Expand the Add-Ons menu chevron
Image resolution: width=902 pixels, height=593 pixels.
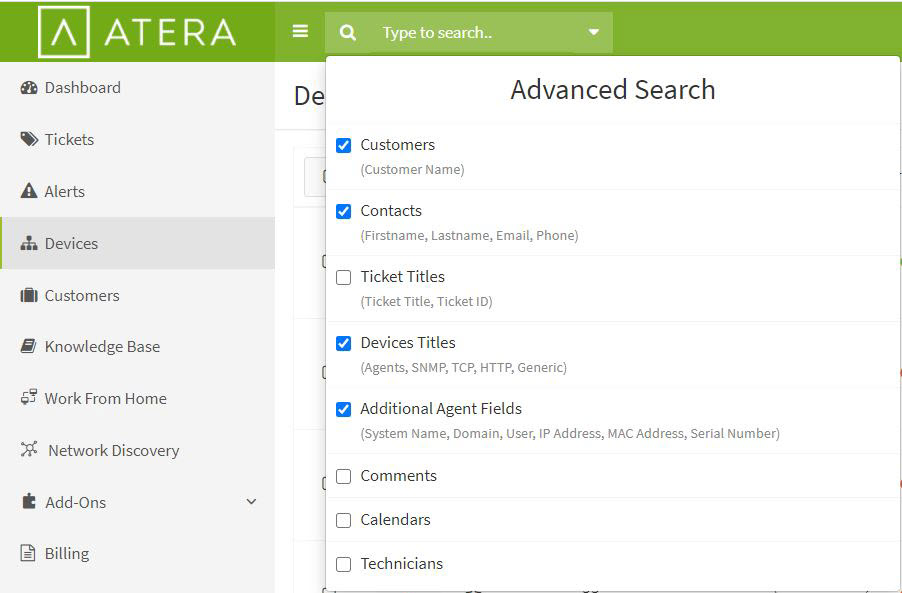(251, 502)
